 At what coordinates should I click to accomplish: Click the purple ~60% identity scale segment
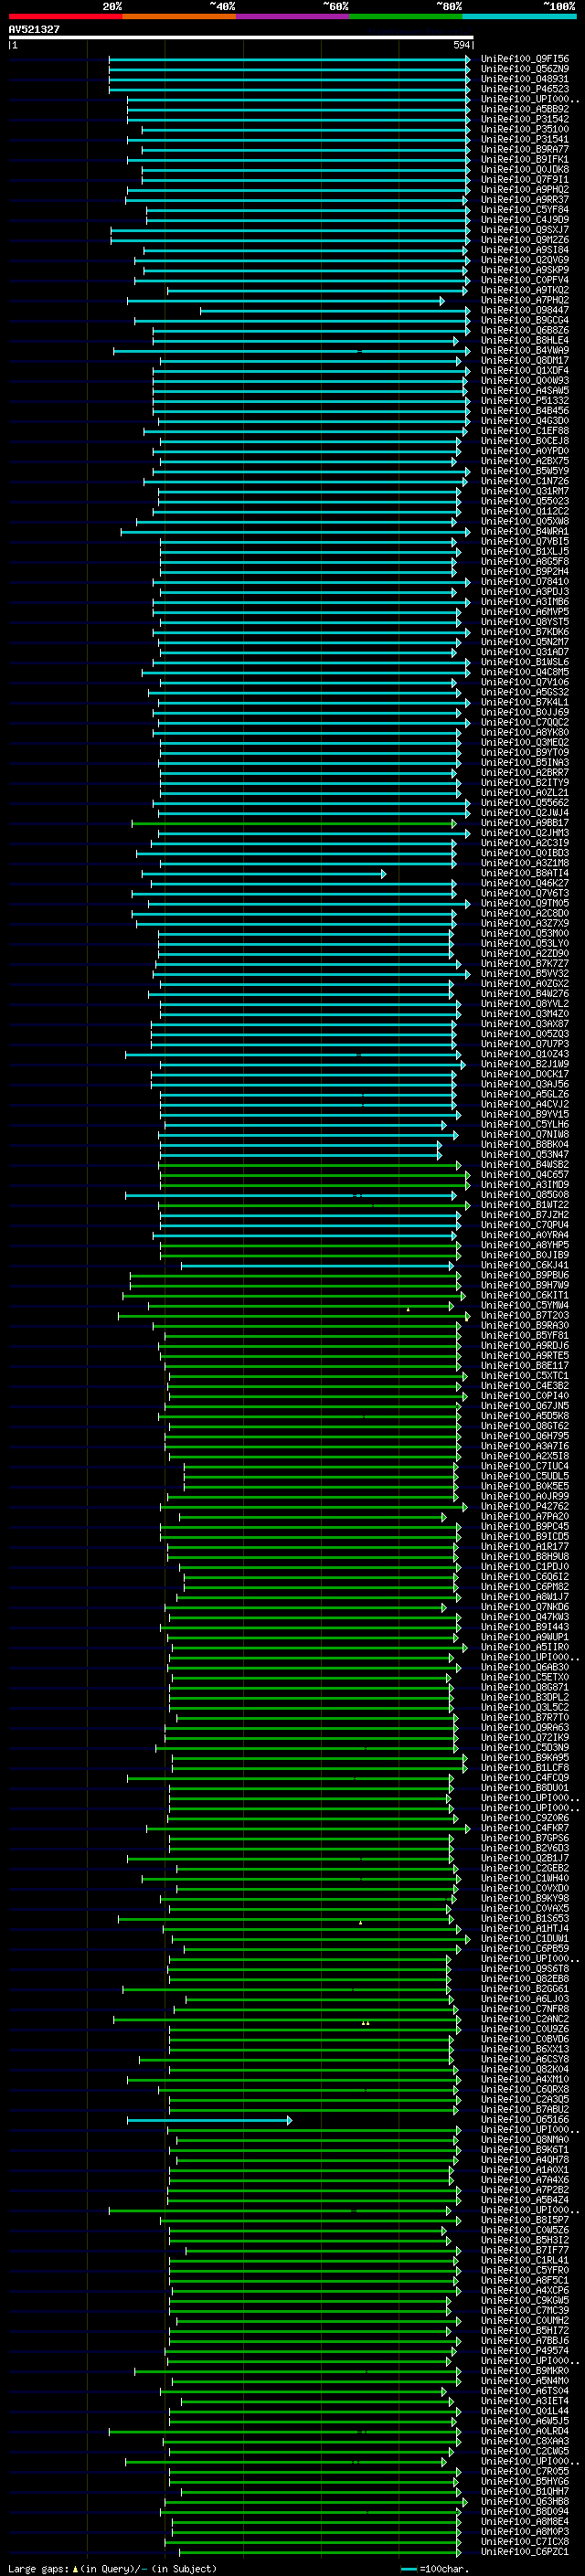293,16
